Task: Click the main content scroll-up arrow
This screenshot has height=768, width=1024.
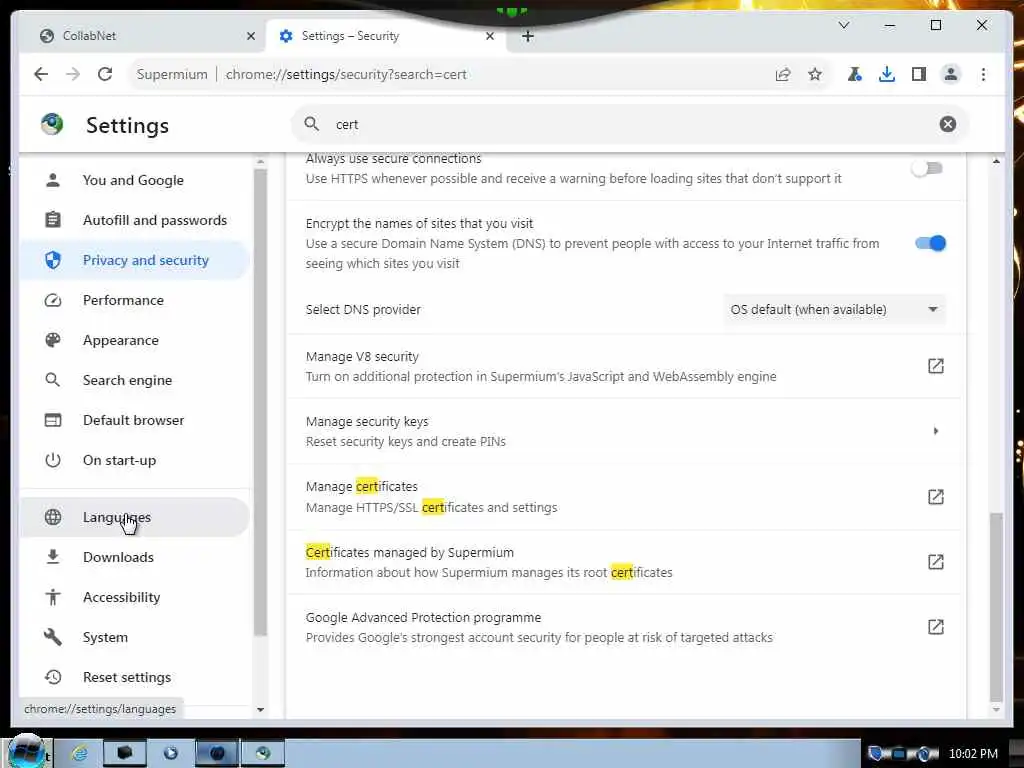Action: tap(996, 161)
